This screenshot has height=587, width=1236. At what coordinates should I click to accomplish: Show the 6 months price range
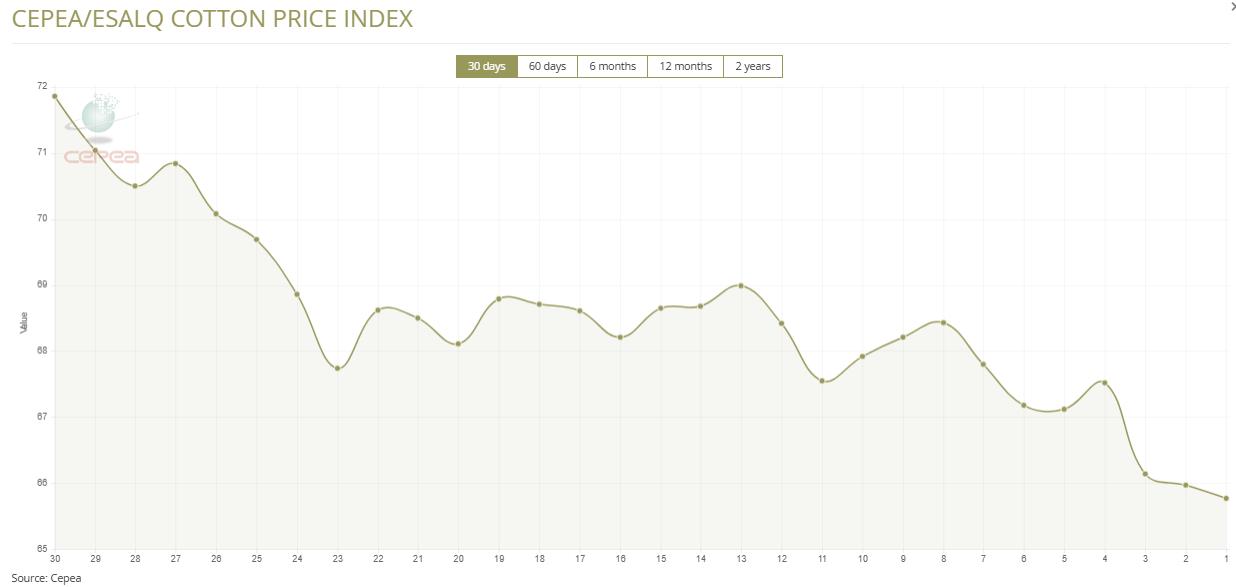coord(612,66)
